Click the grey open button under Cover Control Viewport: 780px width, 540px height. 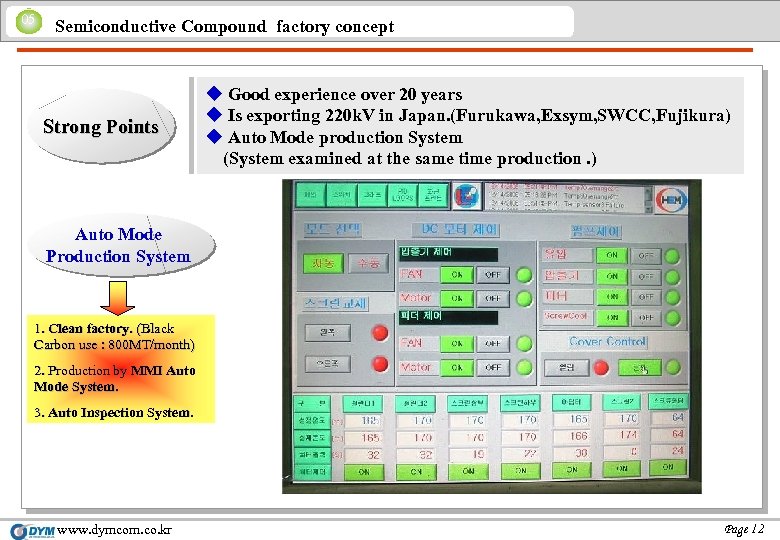pos(566,368)
